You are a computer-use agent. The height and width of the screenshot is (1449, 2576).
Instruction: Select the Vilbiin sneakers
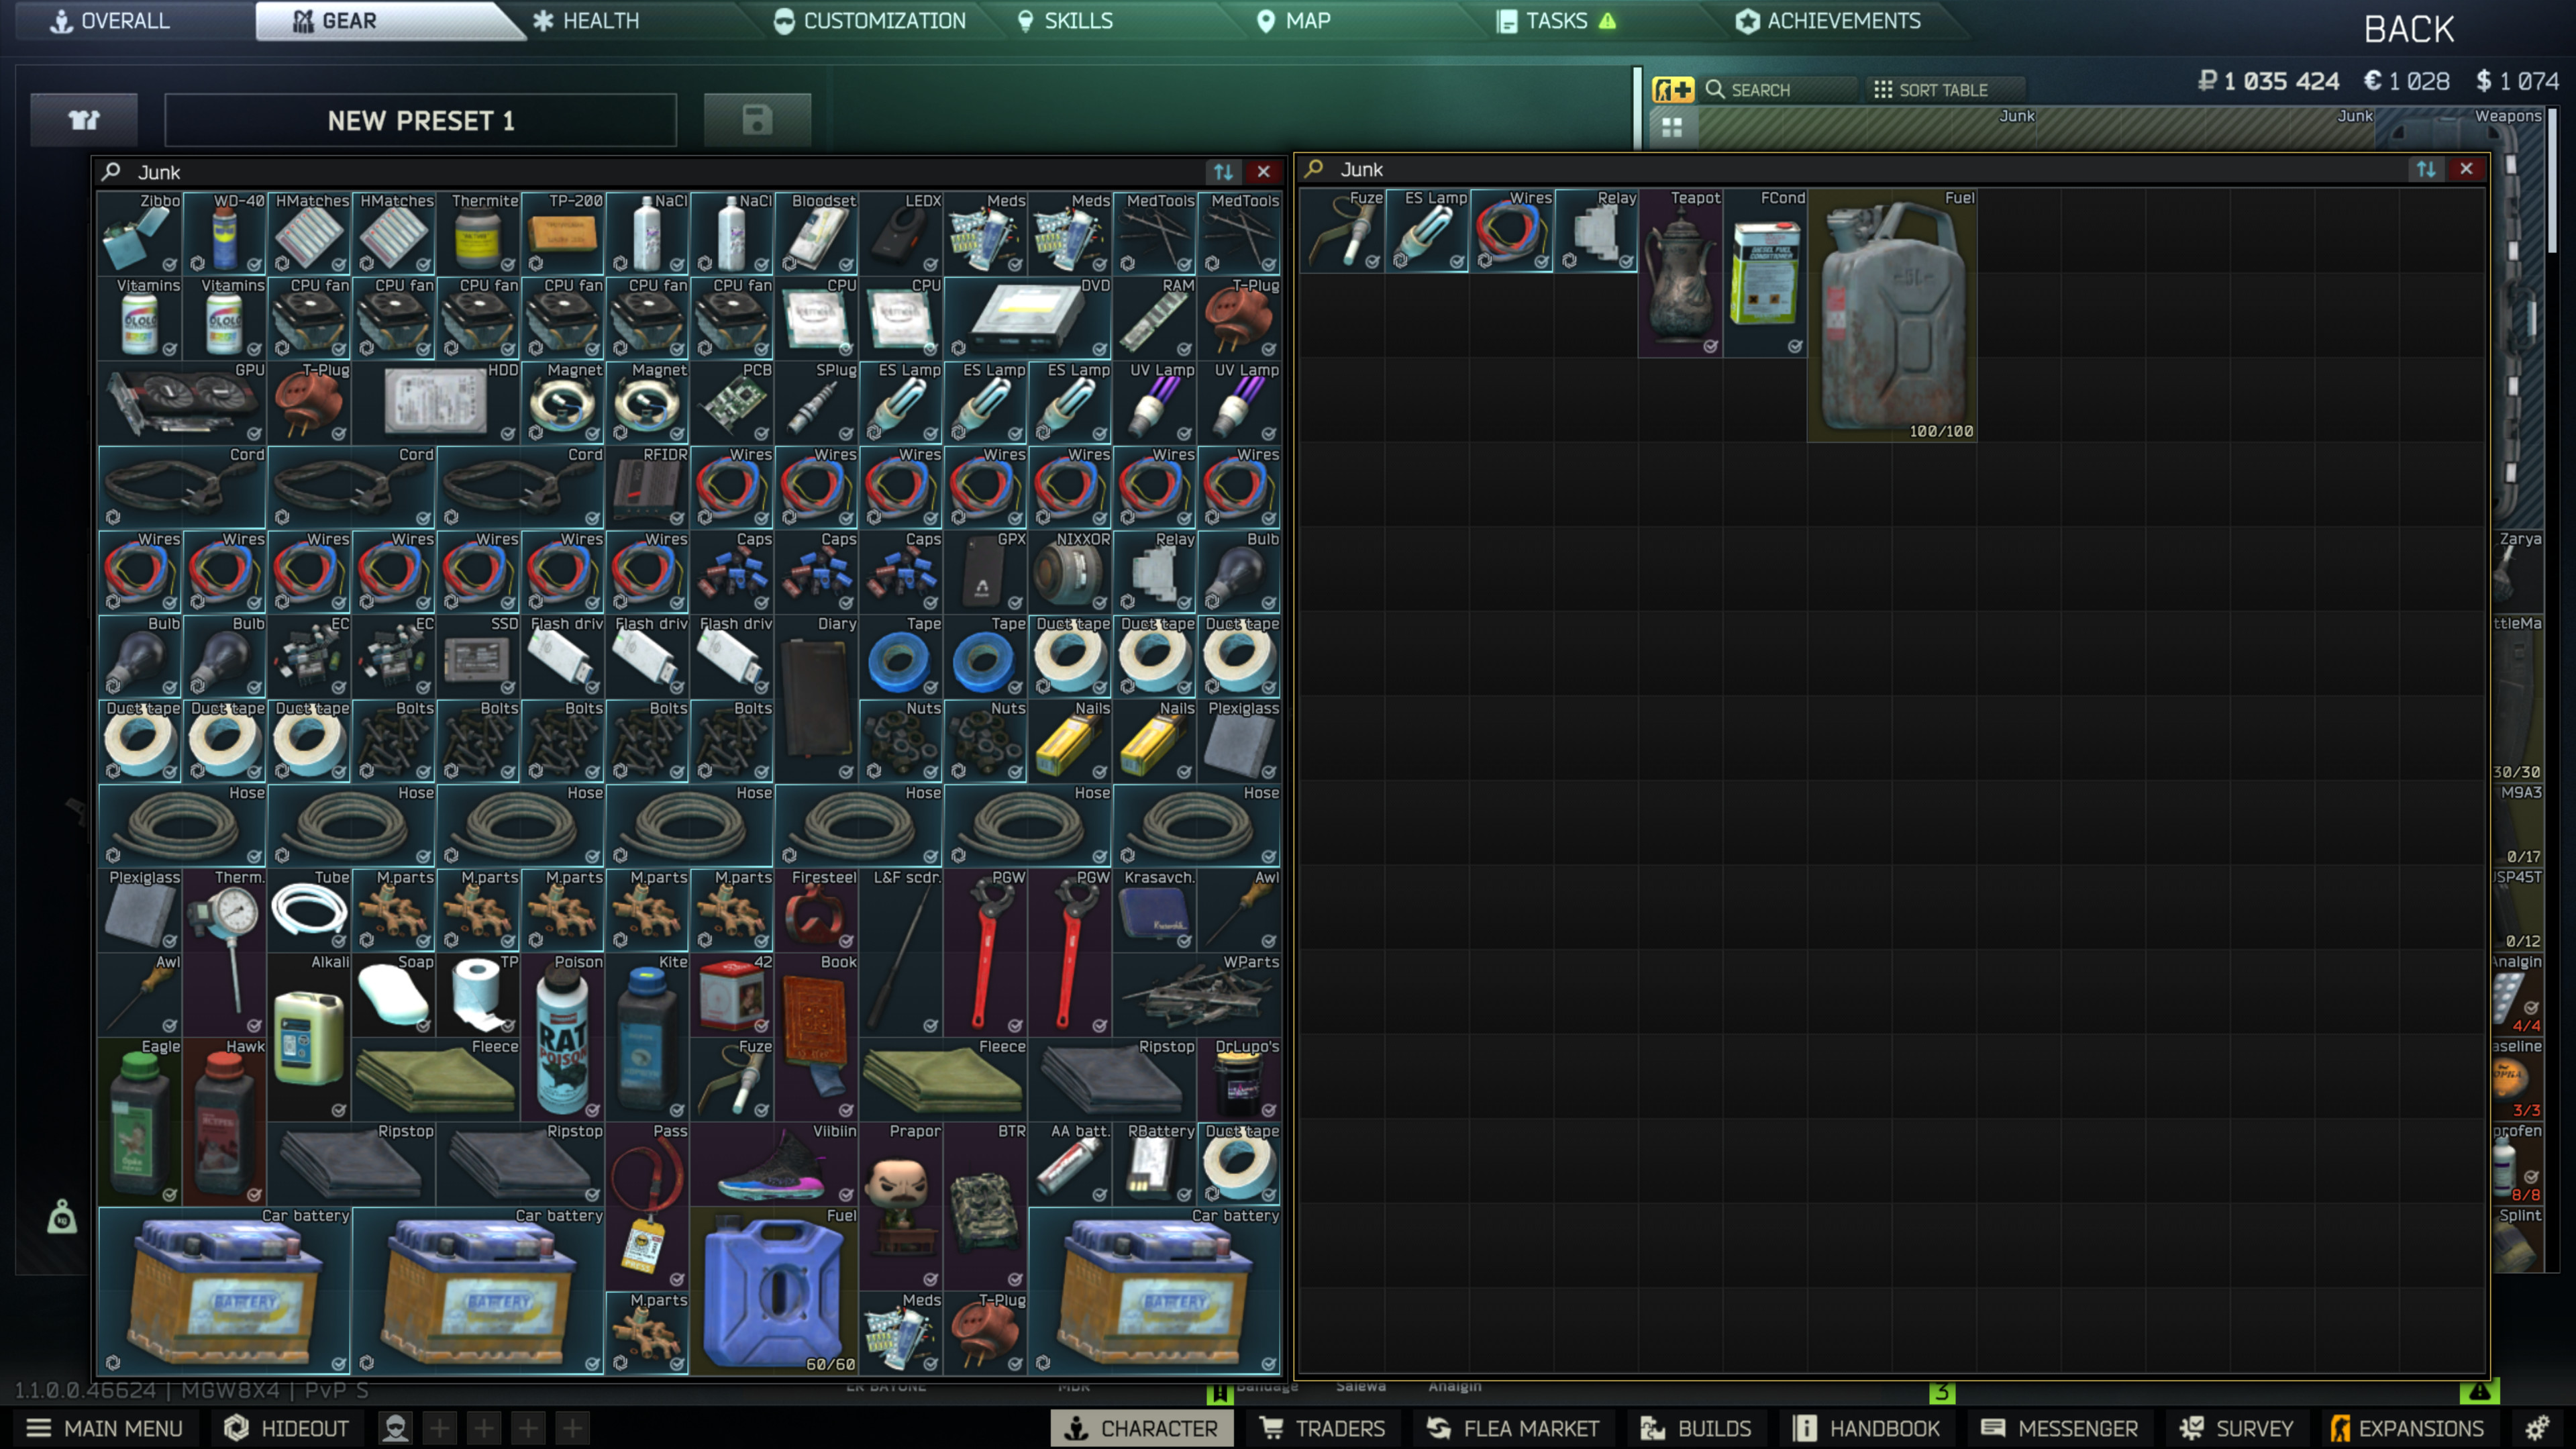coord(774,1163)
